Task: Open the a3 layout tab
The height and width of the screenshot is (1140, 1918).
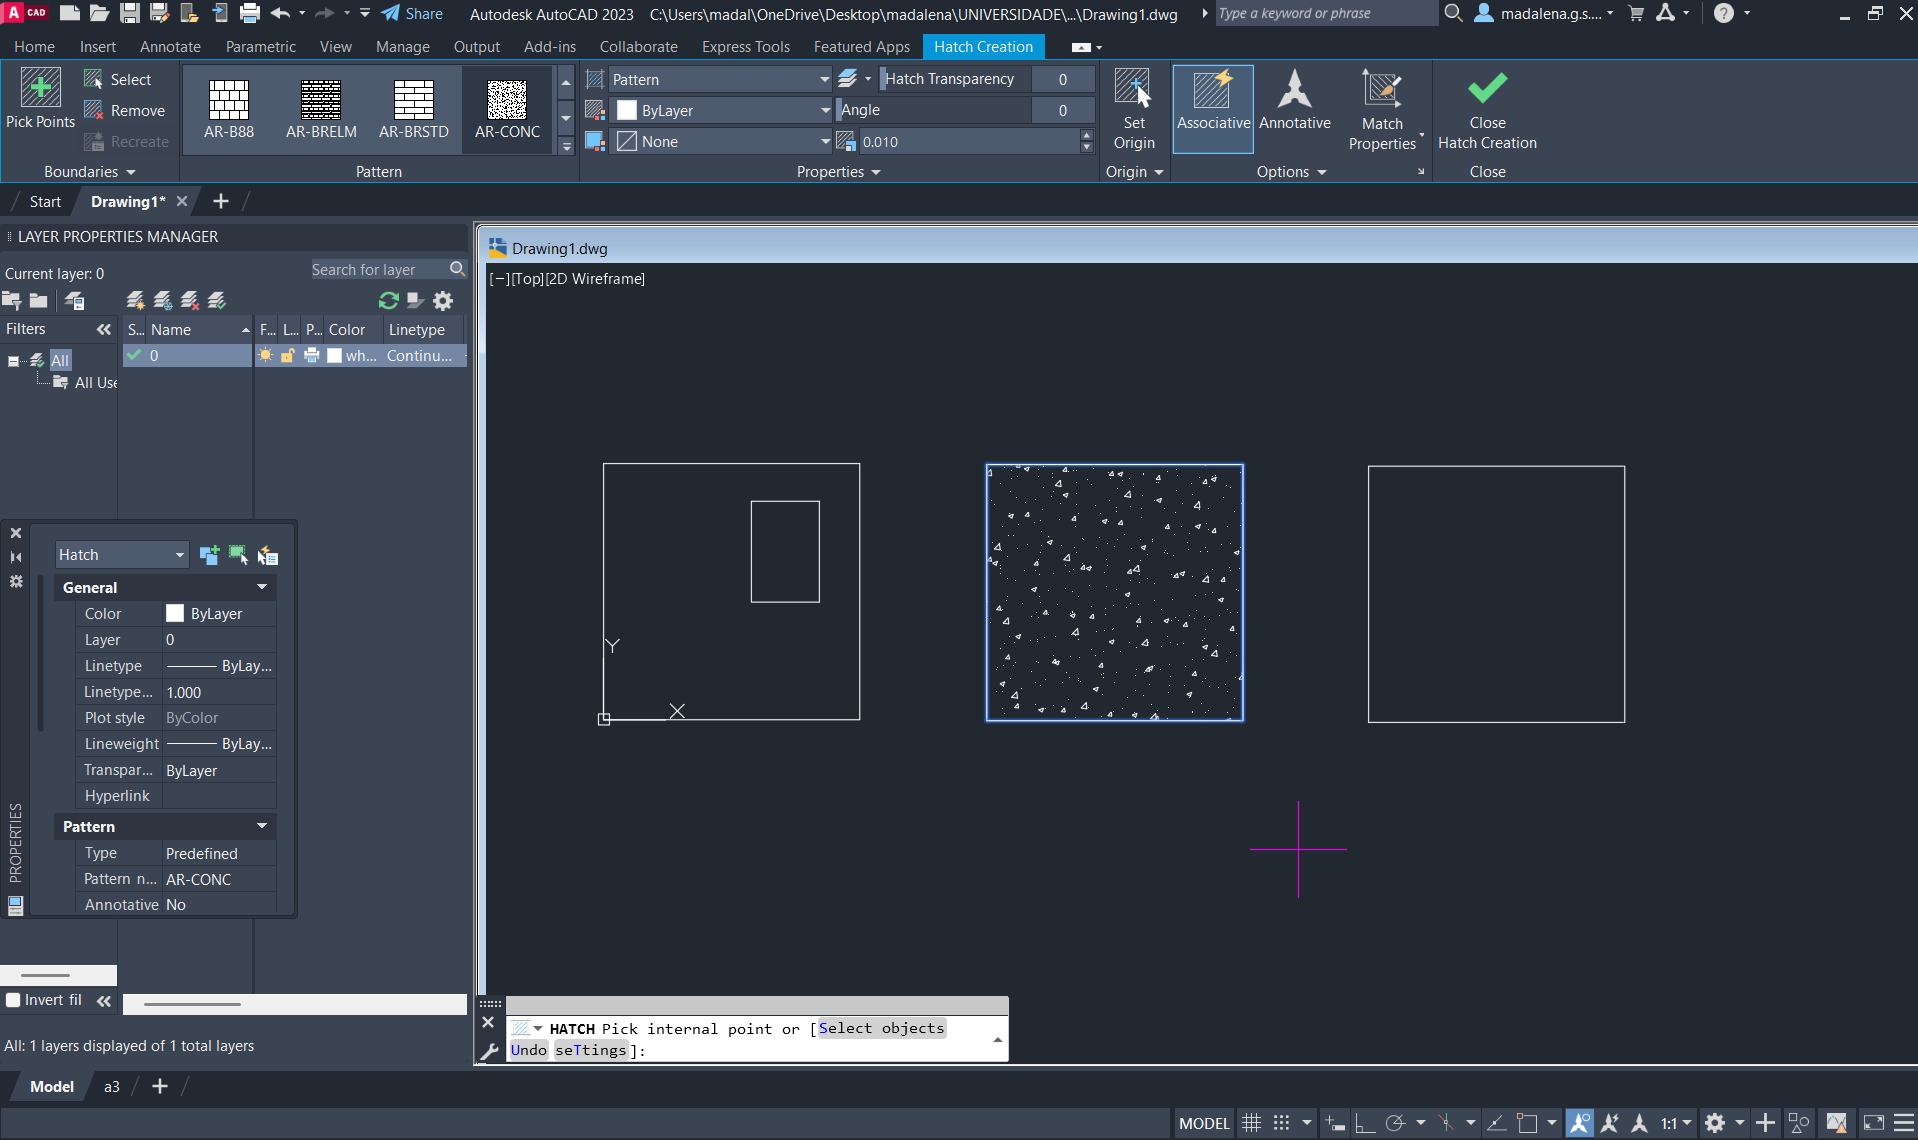Action: pyautogui.click(x=112, y=1087)
